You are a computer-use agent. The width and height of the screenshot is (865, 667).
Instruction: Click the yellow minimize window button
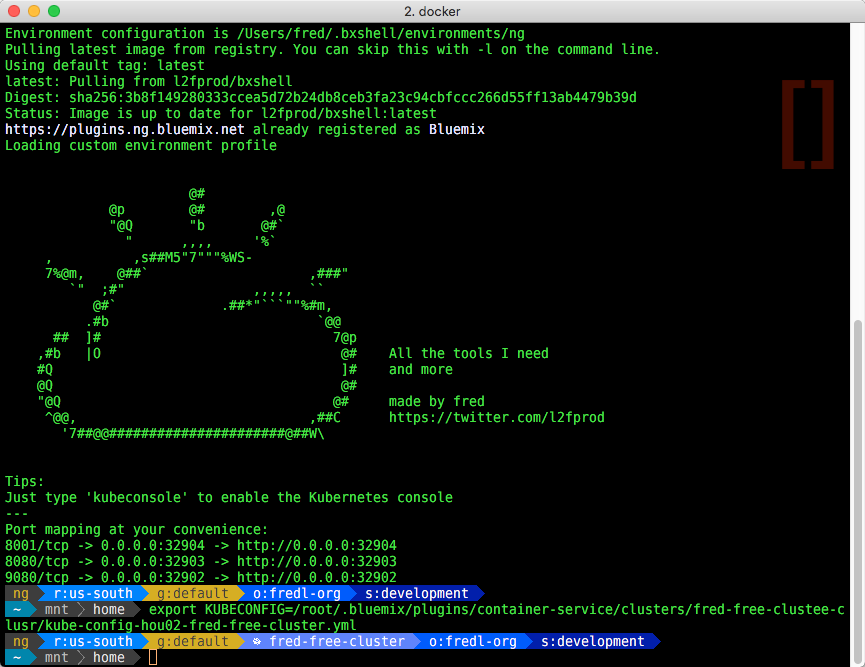point(34,11)
